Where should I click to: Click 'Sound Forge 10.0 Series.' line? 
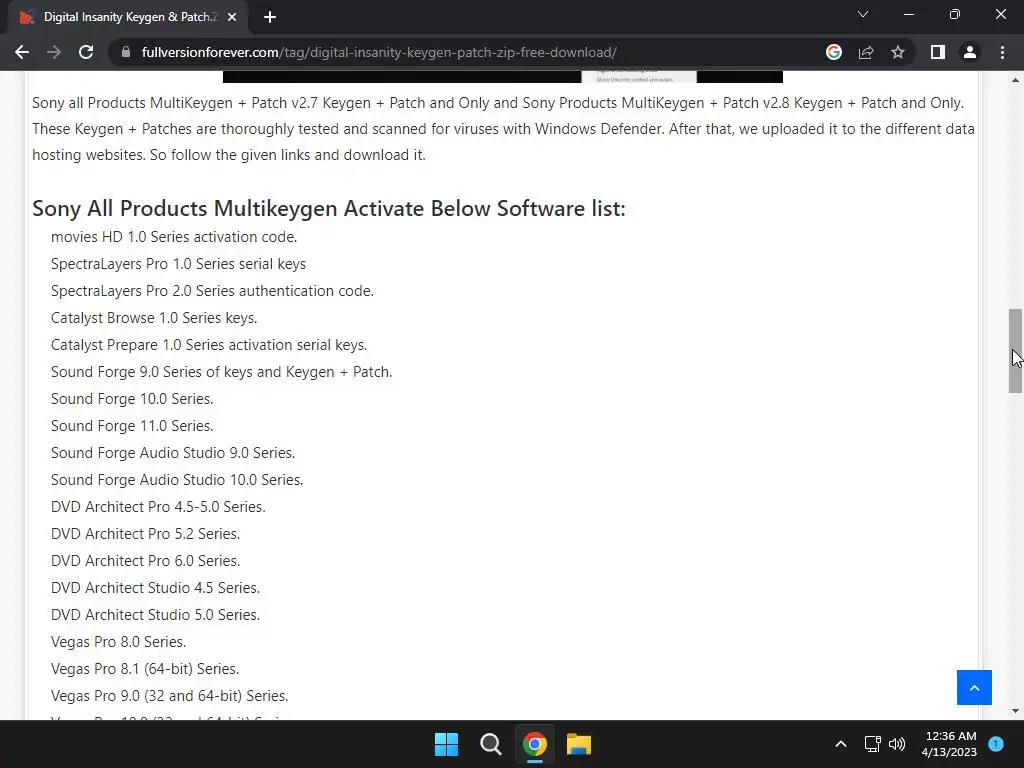pyautogui.click(x=132, y=399)
